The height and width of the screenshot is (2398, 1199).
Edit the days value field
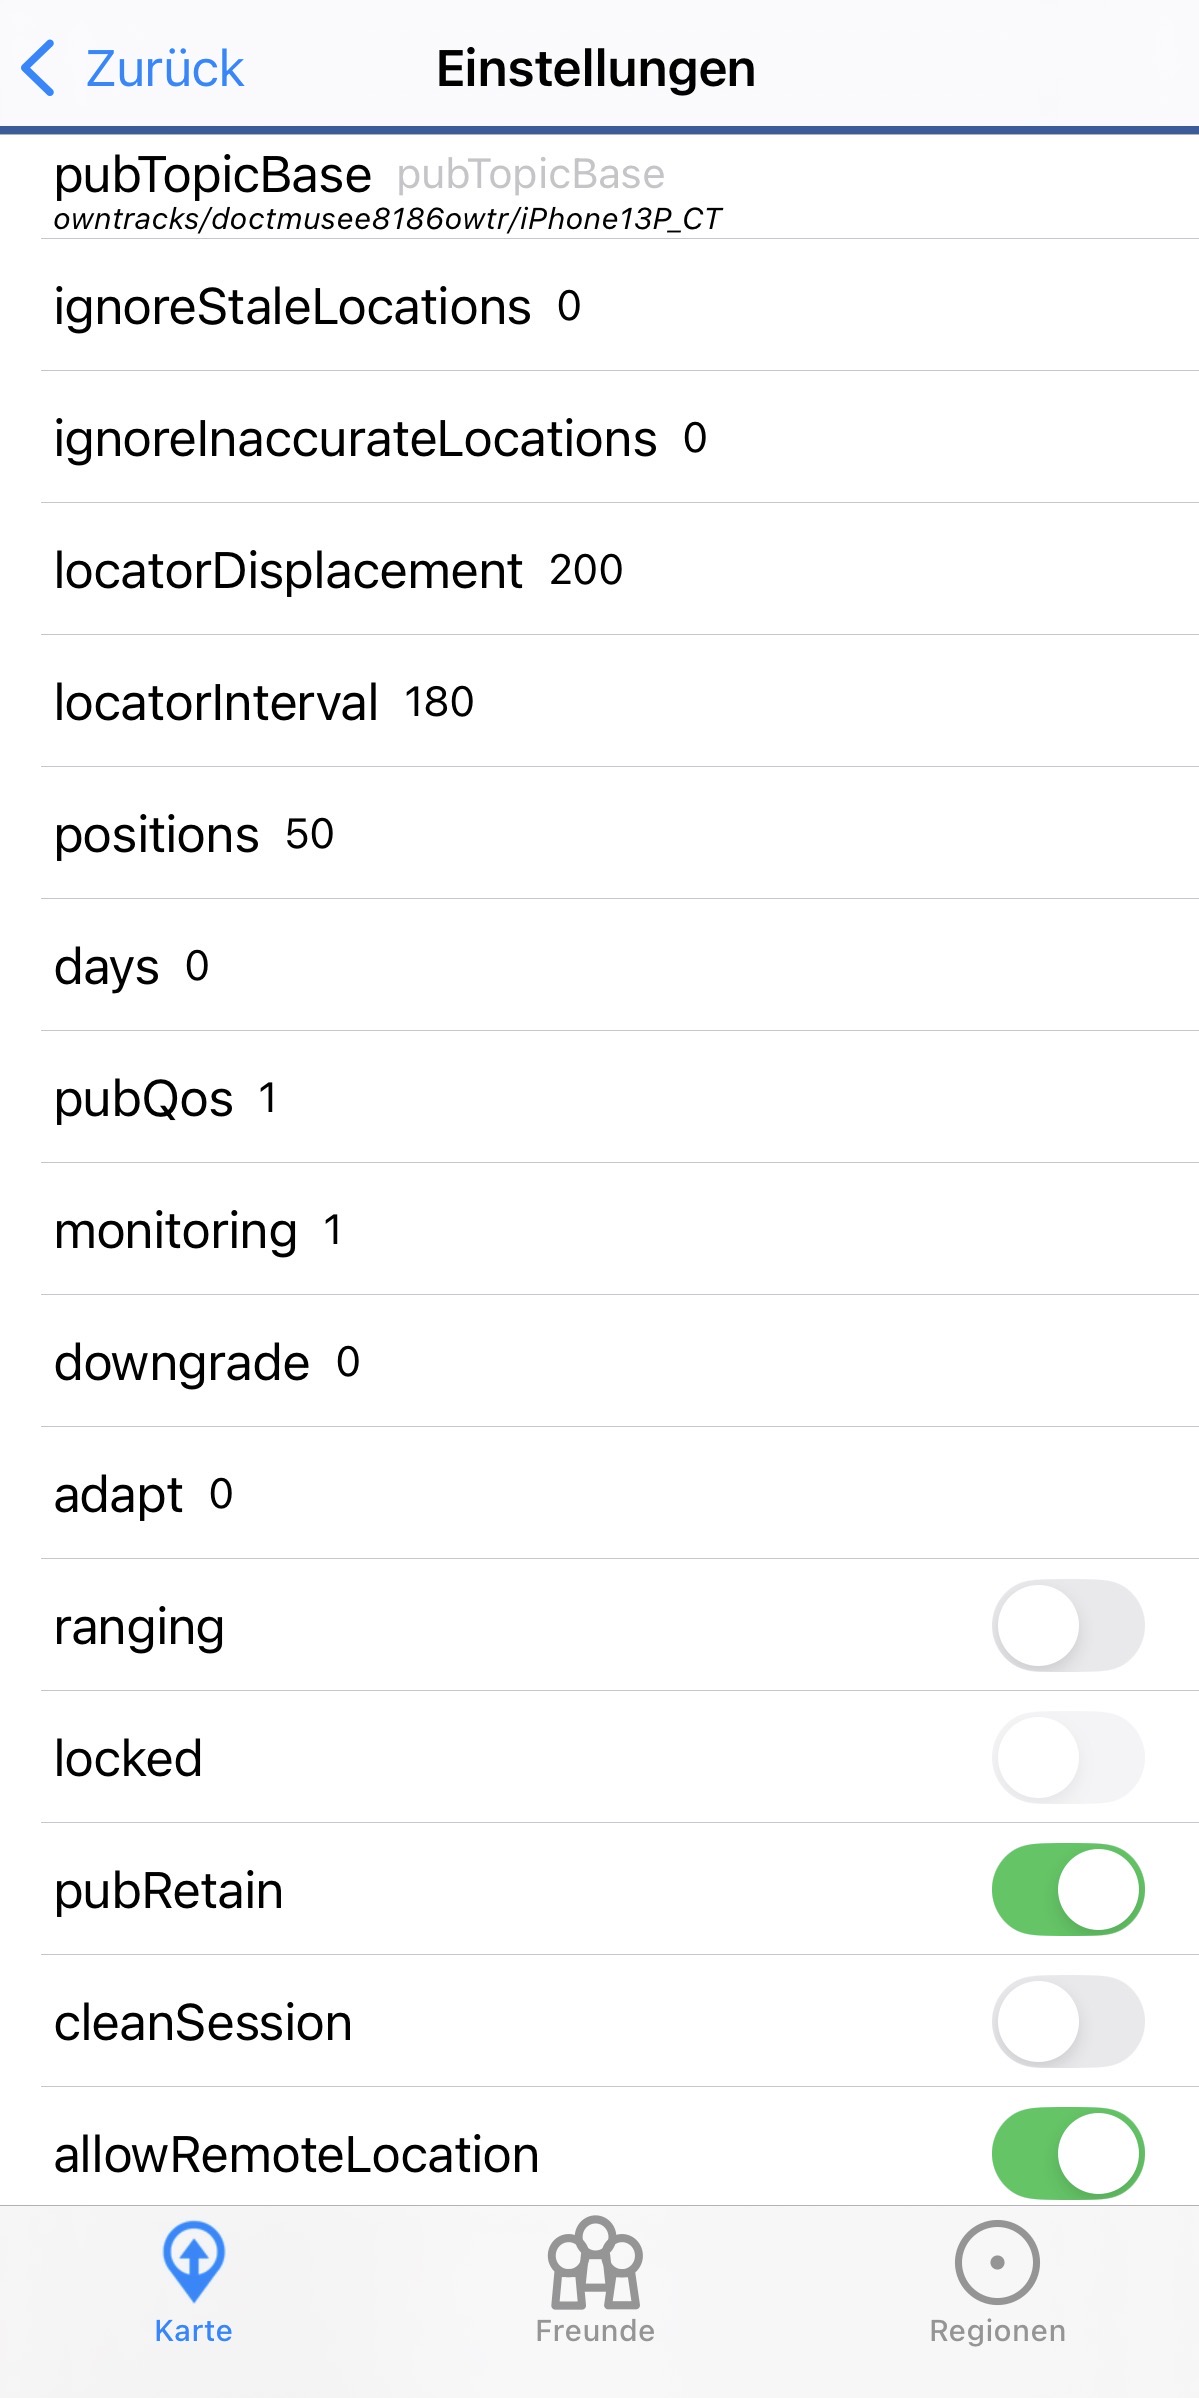197,966
